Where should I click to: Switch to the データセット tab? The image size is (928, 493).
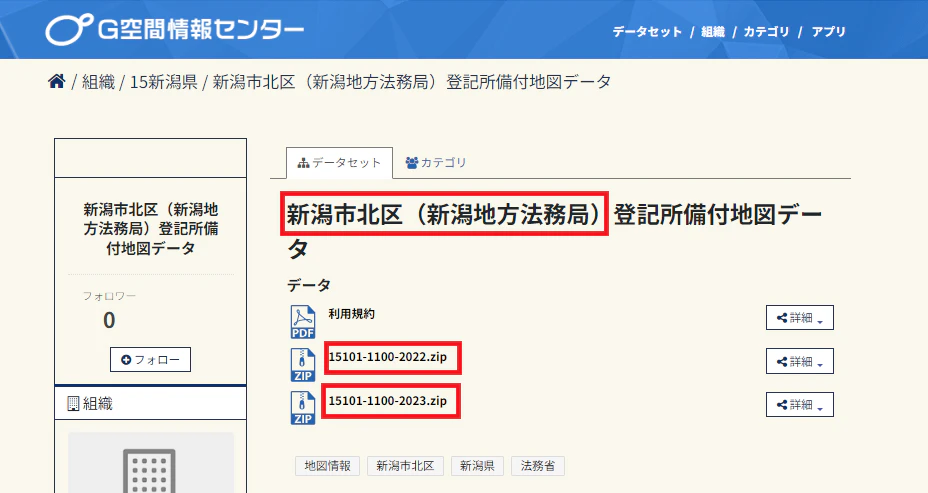tap(339, 163)
